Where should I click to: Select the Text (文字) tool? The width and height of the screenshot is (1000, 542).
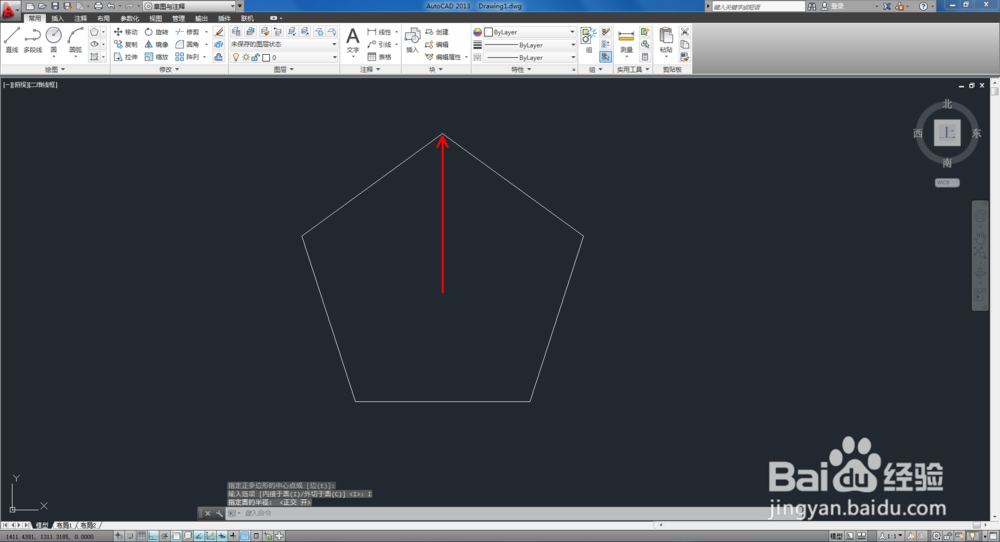353,41
